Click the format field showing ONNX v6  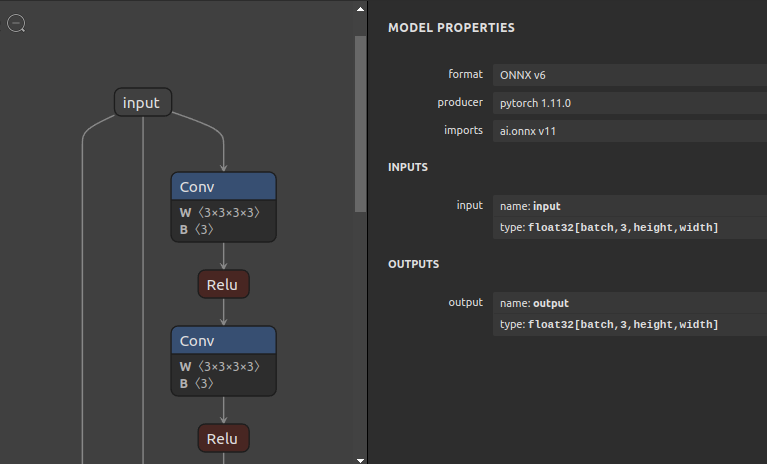pyautogui.click(x=630, y=75)
